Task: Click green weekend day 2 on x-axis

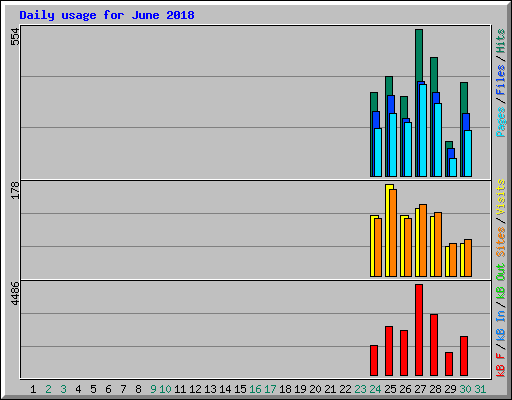Action: coord(48,389)
